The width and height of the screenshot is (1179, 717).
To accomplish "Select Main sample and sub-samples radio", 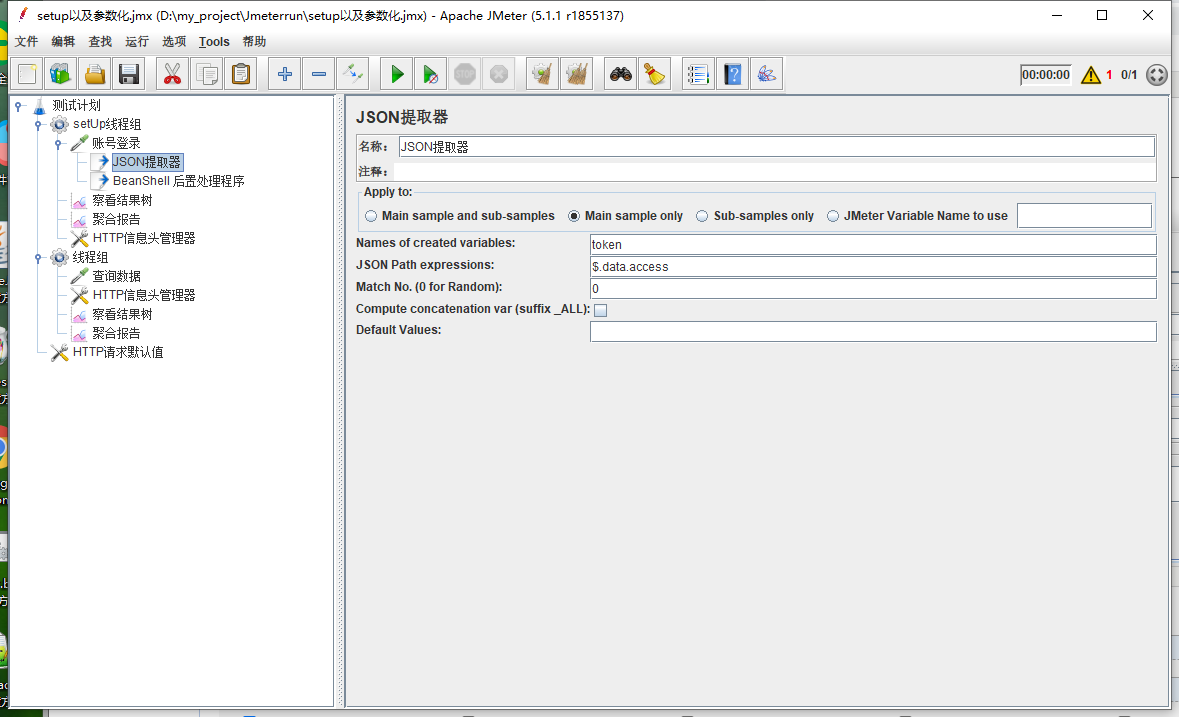I will pos(371,216).
